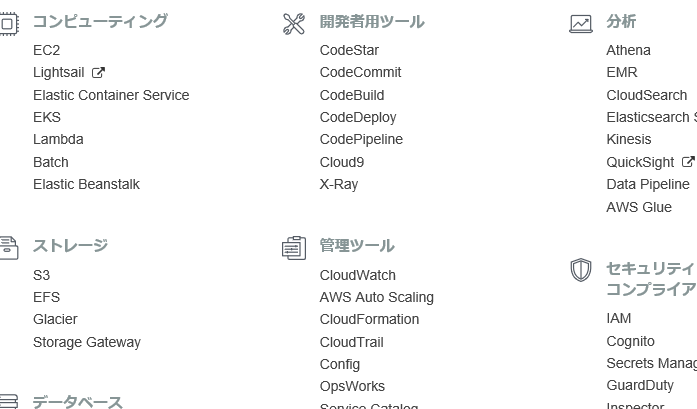Screen dimensions: 697x409
Task: Open Storage Gateway
Action: [x=87, y=342]
